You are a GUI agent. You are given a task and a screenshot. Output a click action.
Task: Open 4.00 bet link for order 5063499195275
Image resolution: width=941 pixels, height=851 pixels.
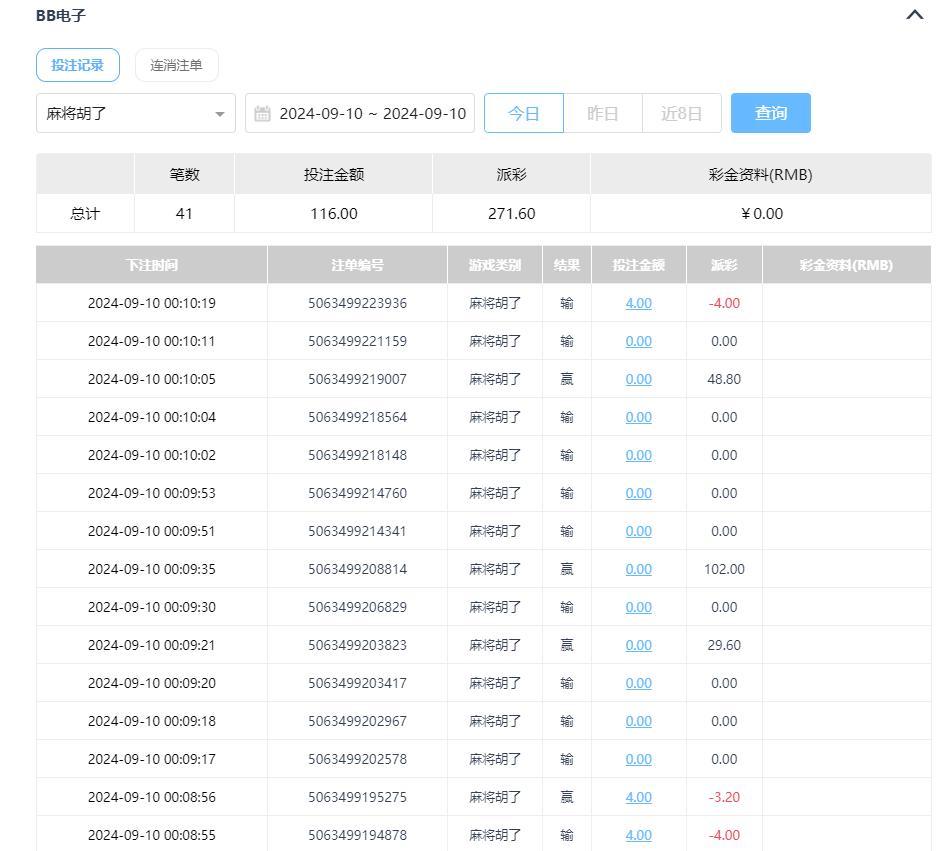(638, 797)
